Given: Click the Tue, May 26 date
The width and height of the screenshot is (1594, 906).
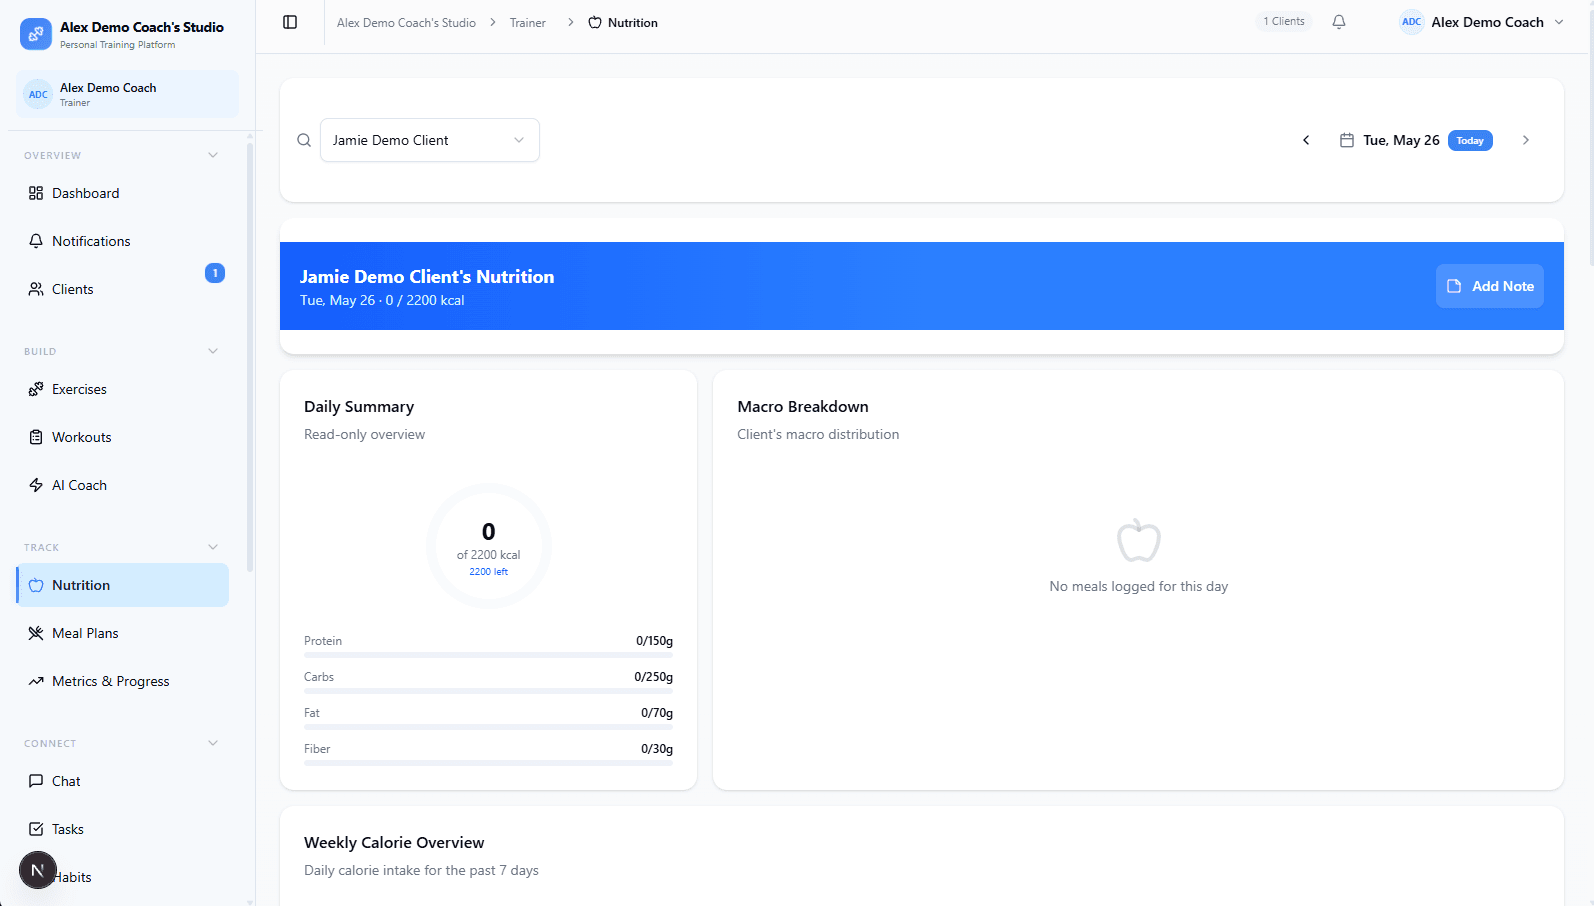Looking at the screenshot, I should point(1401,140).
